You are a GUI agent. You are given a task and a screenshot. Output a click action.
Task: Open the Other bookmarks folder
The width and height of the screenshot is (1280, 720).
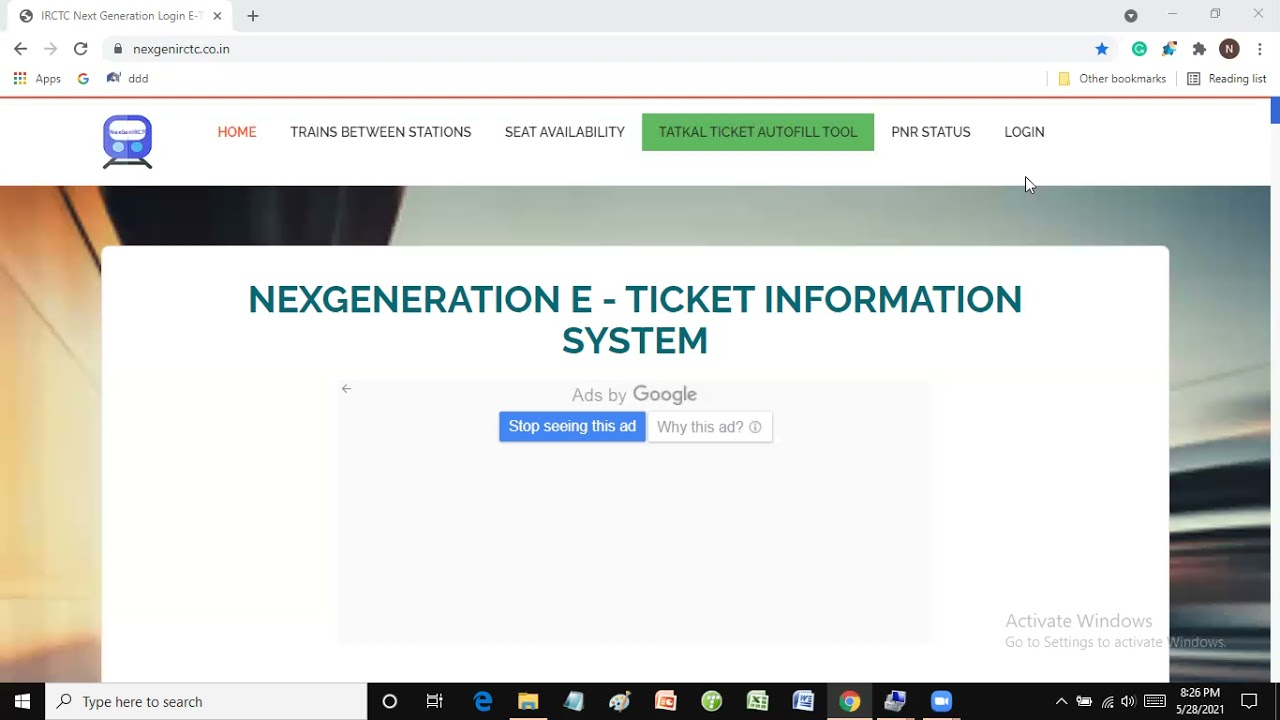pyautogui.click(x=1112, y=78)
